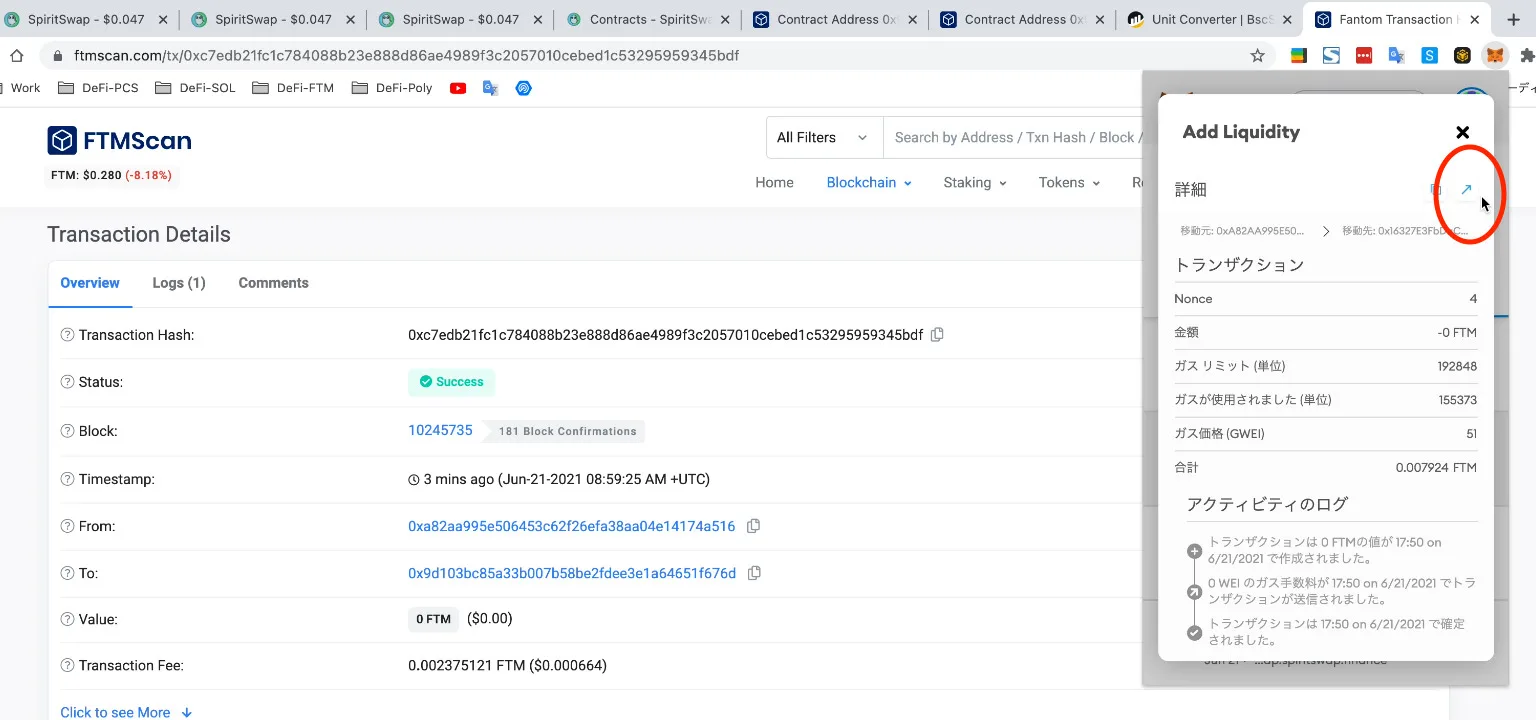Open Chrome extensions puzzle icon
1536x720 pixels.
[1527, 56]
